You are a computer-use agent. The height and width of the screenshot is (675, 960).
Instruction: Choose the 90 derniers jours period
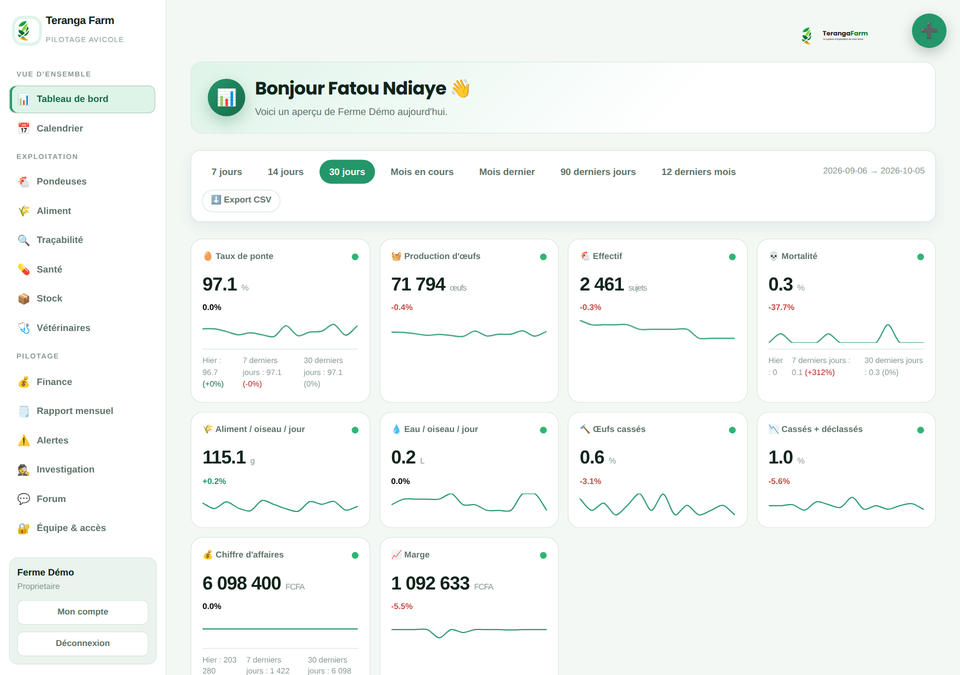point(598,172)
